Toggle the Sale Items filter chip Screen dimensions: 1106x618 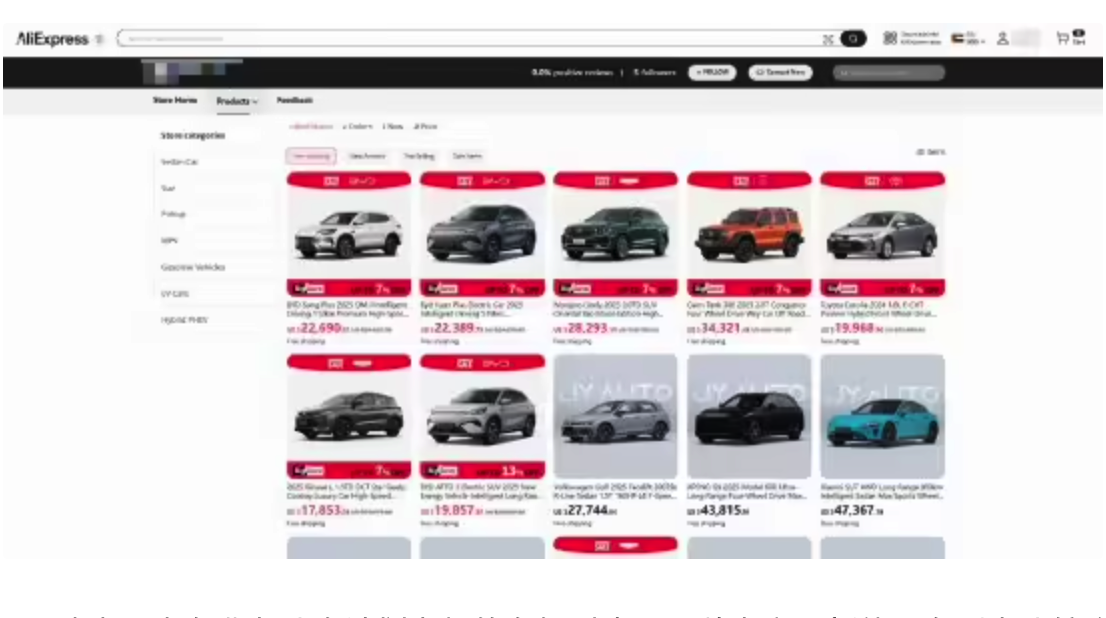pos(467,156)
